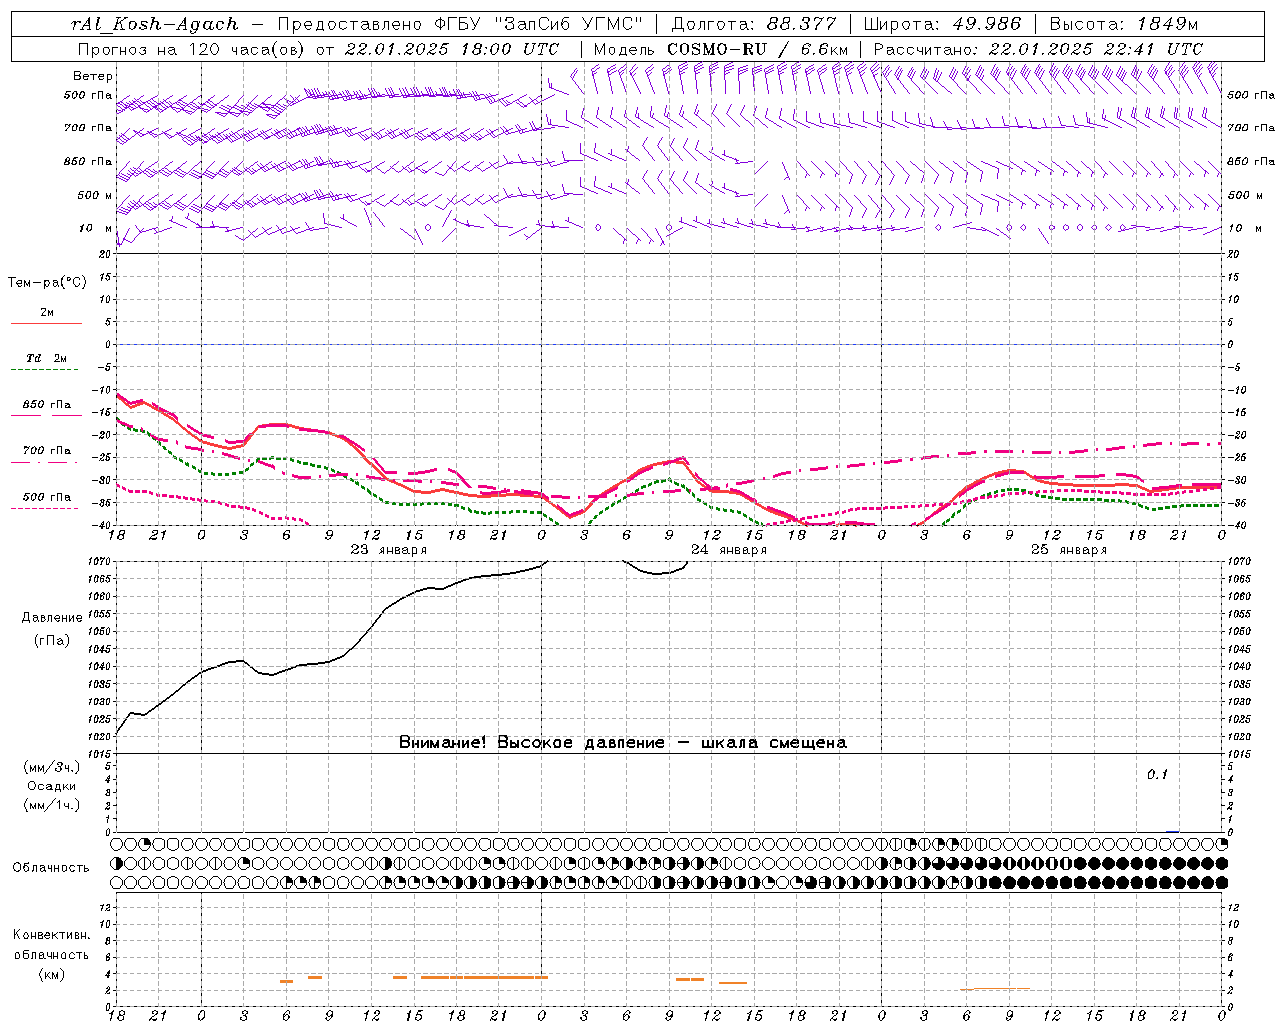Click the 0.1 precipitation amount value

coord(1157,775)
